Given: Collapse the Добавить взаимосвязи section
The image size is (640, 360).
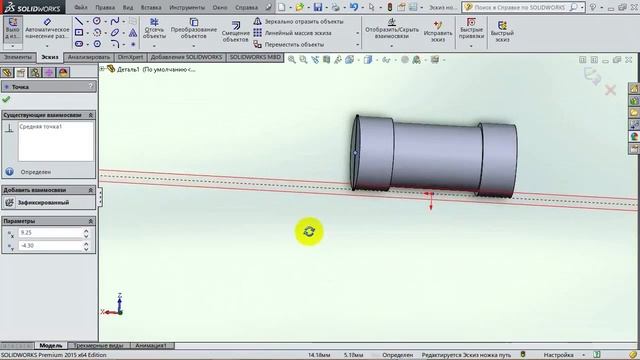Looking at the screenshot, I should click(x=91, y=190).
